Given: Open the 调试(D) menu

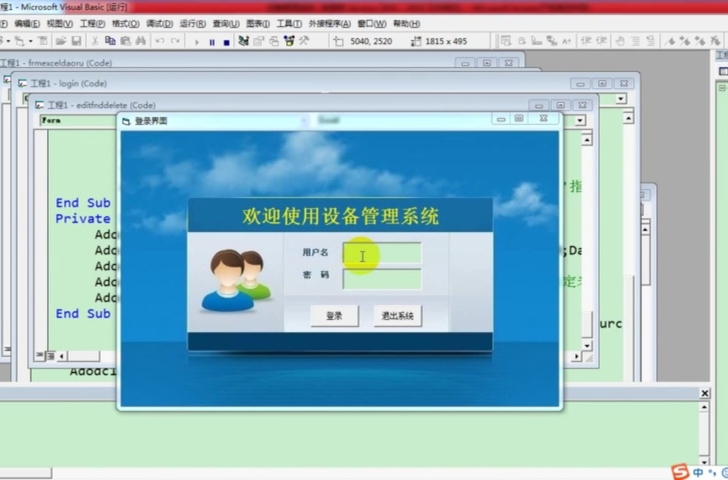Looking at the screenshot, I should 159,23.
